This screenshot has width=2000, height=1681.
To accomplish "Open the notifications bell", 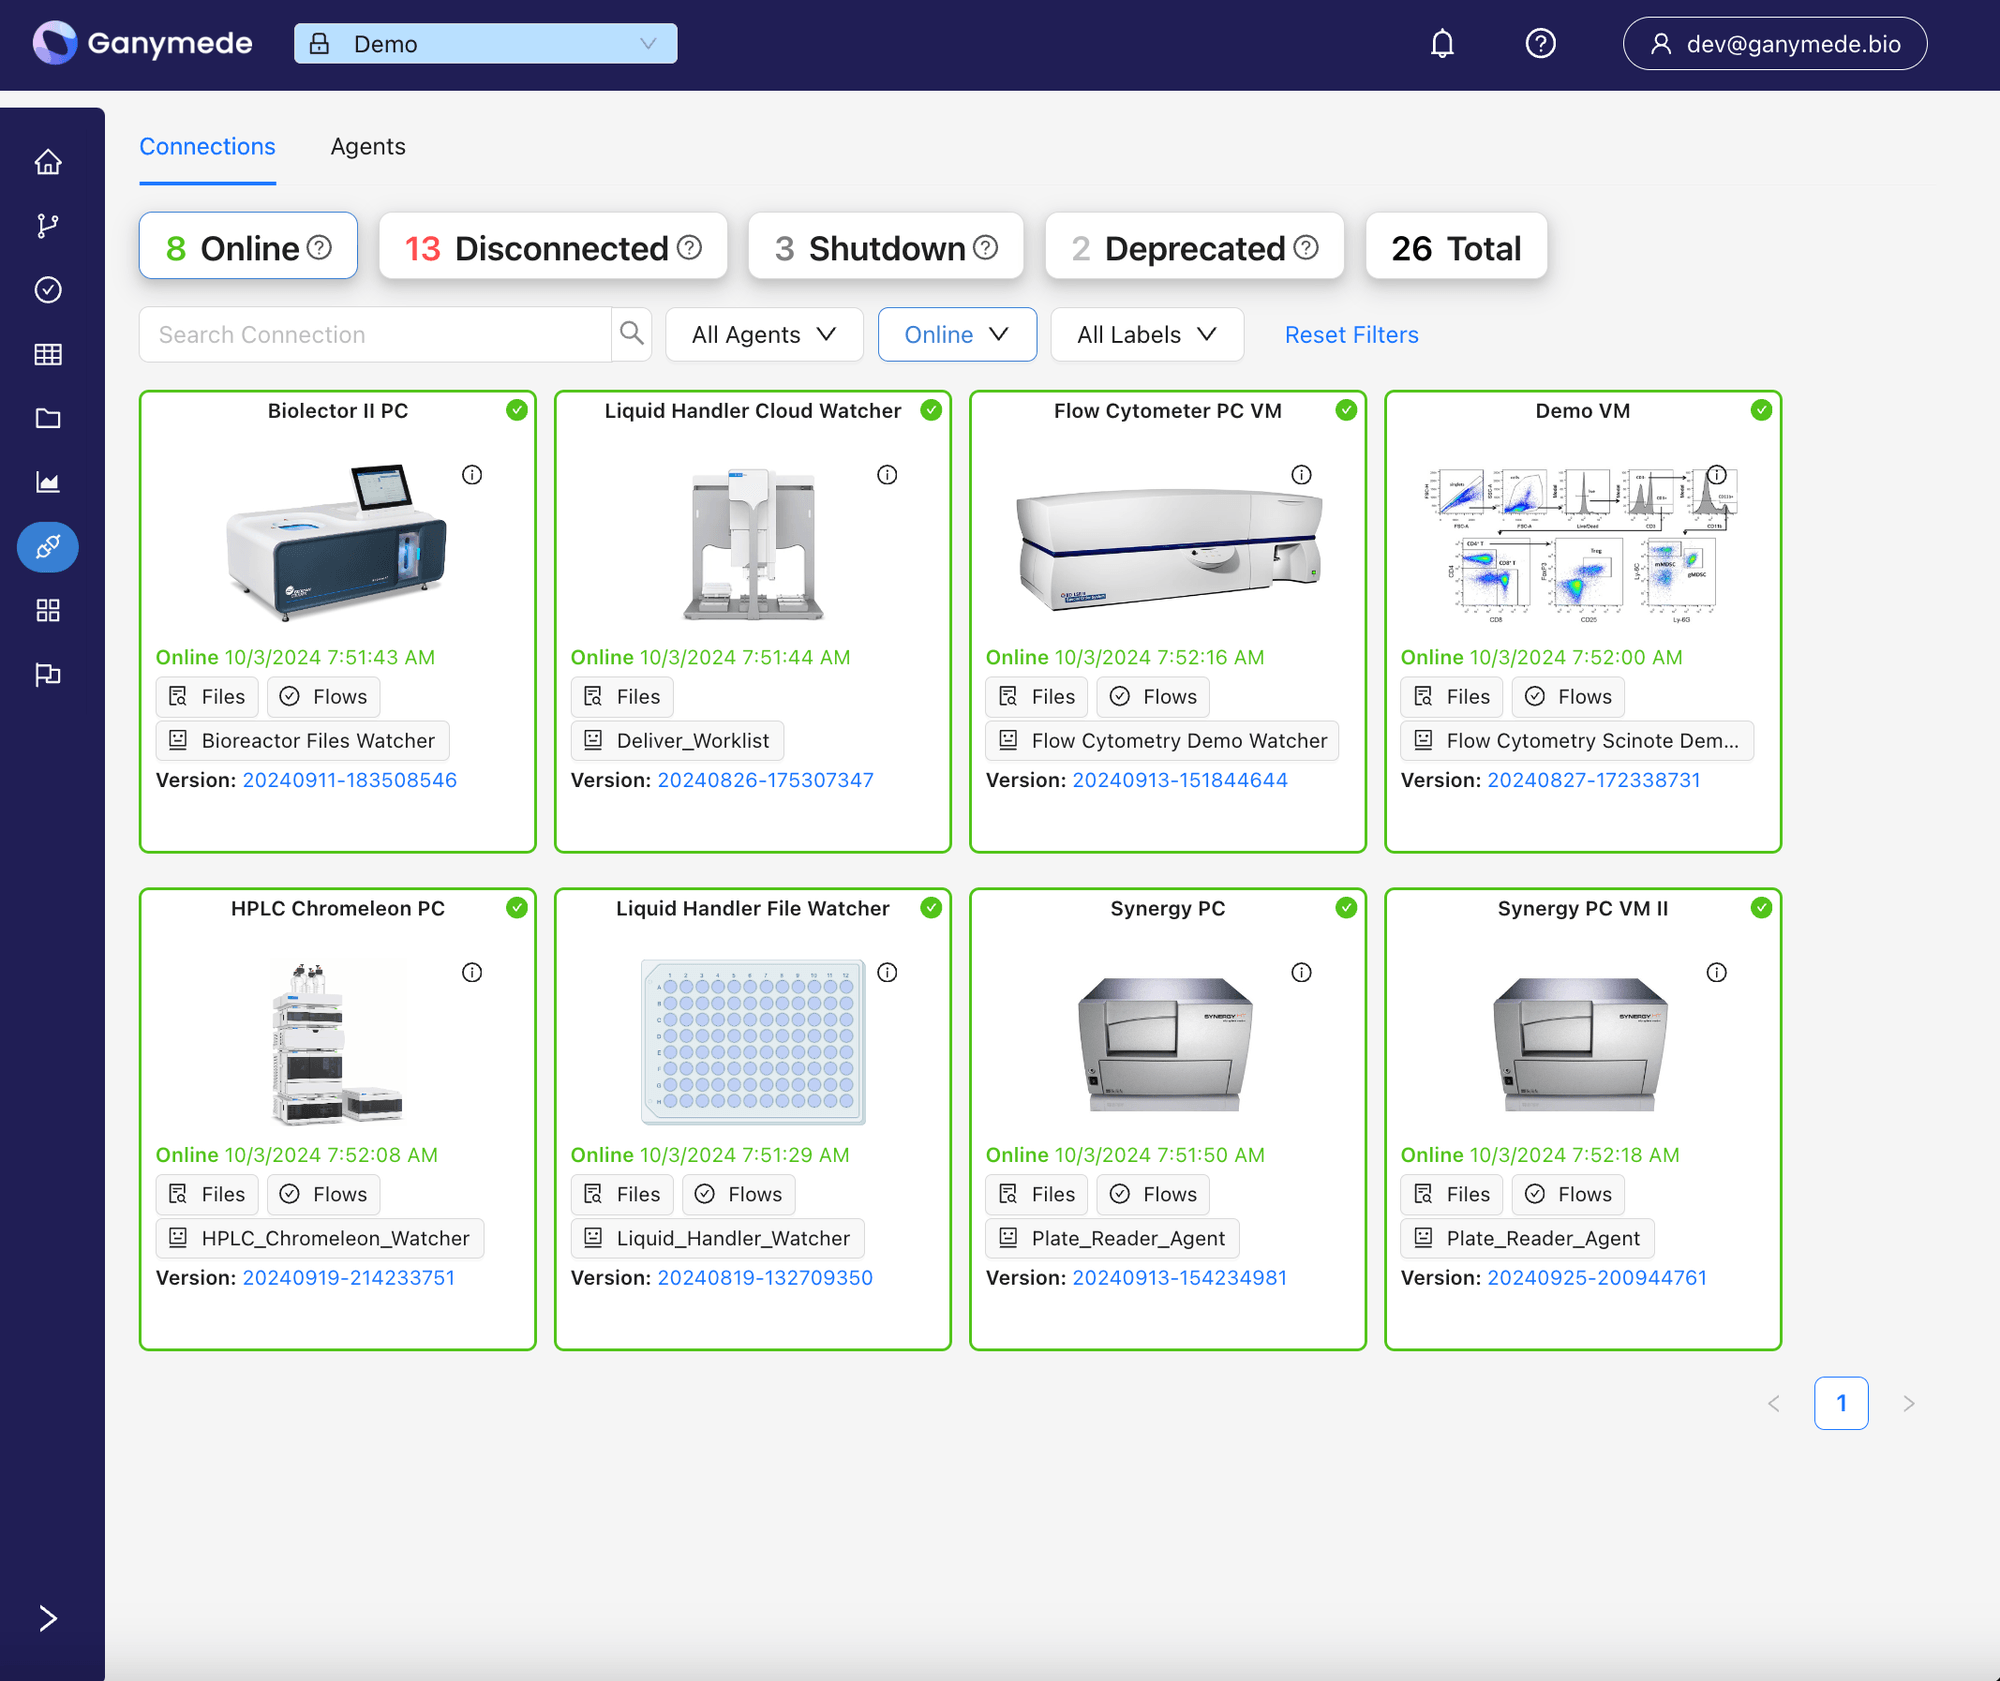I will [1441, 44].
